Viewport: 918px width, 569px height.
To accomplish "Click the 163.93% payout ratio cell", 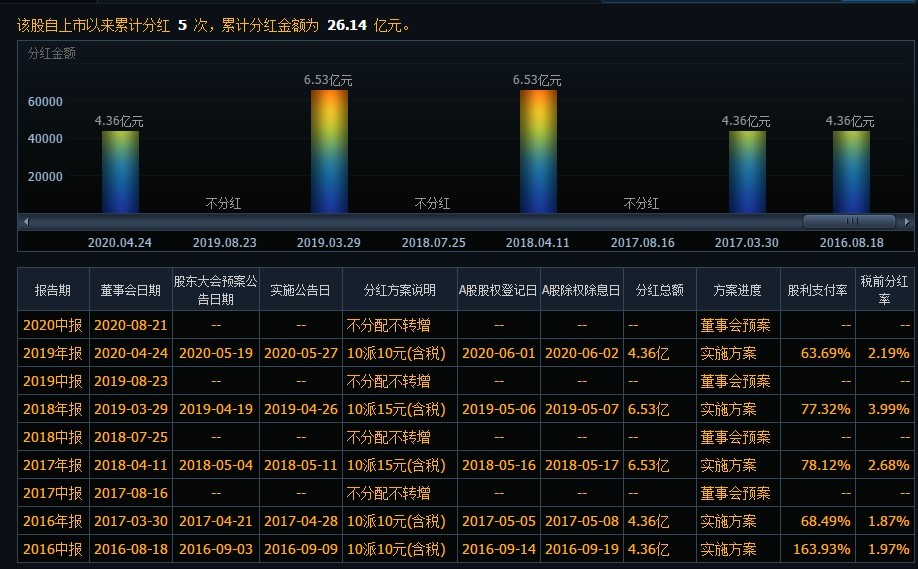I will (x=821, y=550).
